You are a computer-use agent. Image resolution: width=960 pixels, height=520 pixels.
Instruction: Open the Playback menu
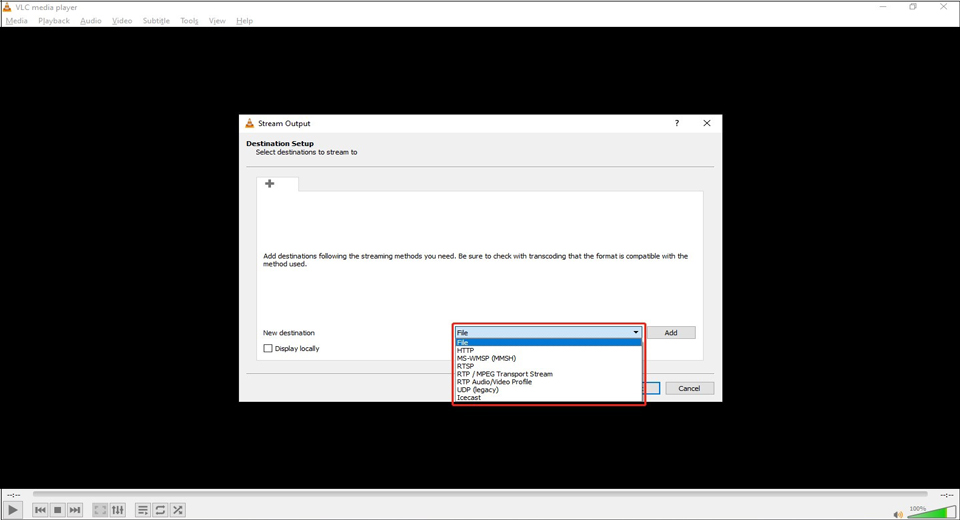tap(54, 20)
